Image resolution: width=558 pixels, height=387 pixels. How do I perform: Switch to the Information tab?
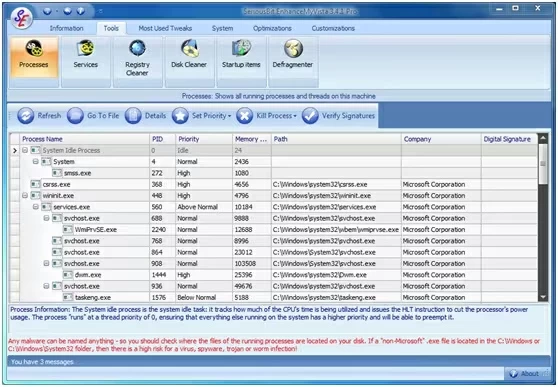67,28
